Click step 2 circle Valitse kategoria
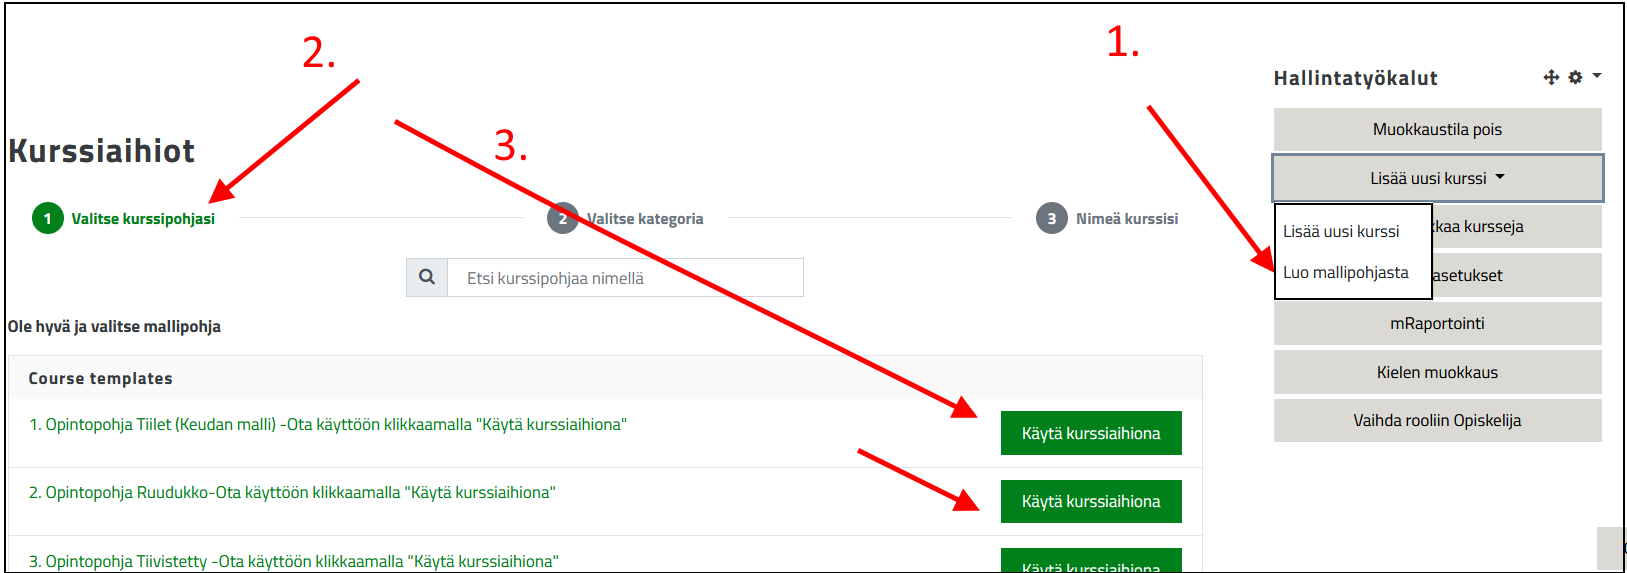 pyautogui.click(x=562, y=218)
